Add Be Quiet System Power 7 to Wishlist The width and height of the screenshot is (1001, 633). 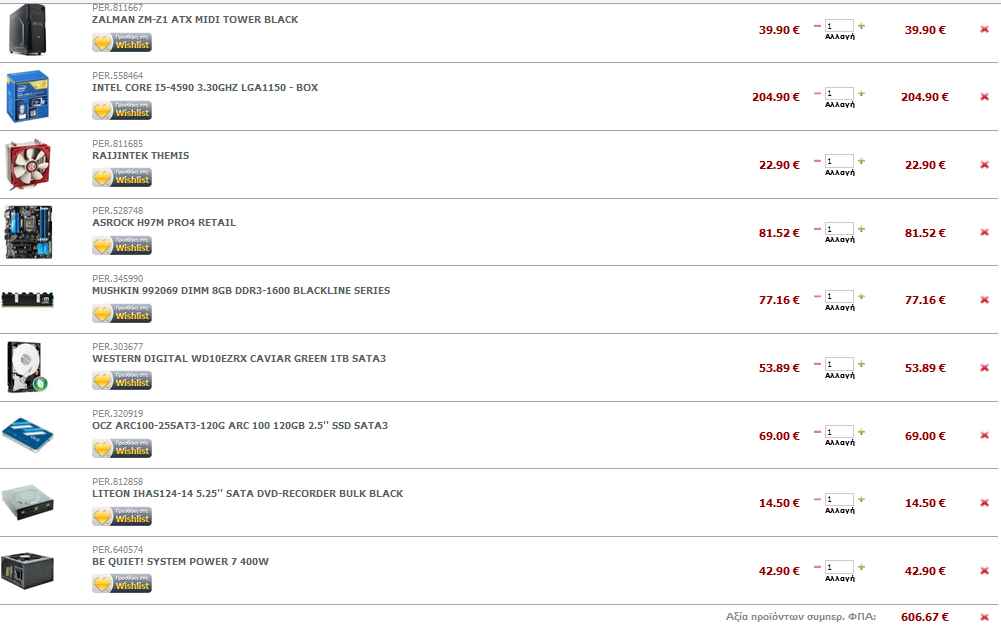(122, 584)
